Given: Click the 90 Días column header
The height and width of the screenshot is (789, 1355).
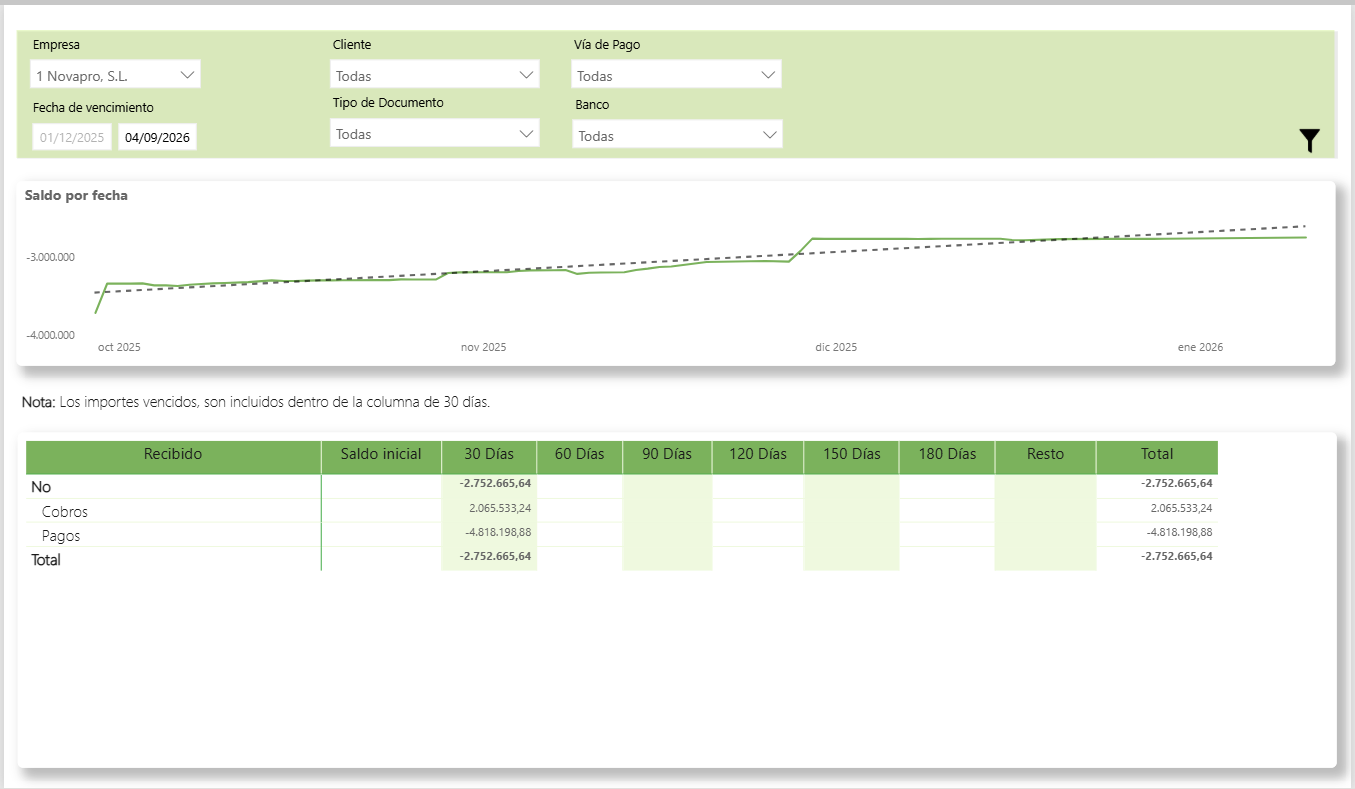Looking at the screenshot, I should (x=667, y=454).
